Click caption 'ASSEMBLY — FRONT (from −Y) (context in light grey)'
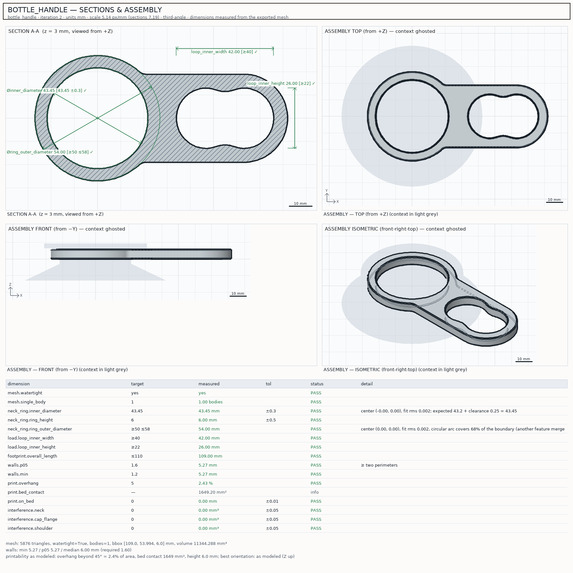The width and height of the screenshot is (573, 573). point(67,370)
